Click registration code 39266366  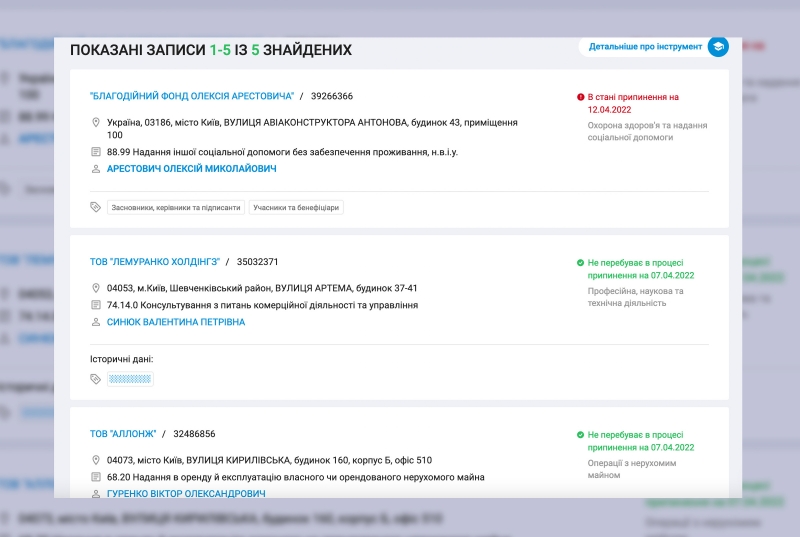point(332,96)
